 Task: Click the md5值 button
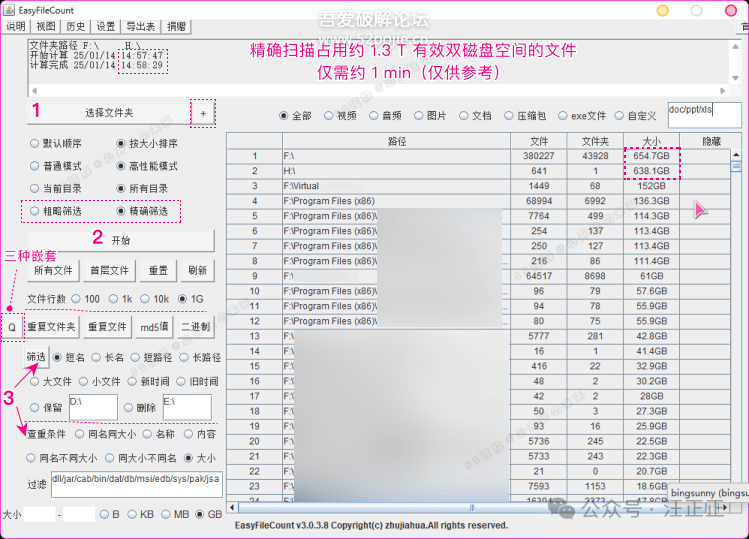coord(154,327)
